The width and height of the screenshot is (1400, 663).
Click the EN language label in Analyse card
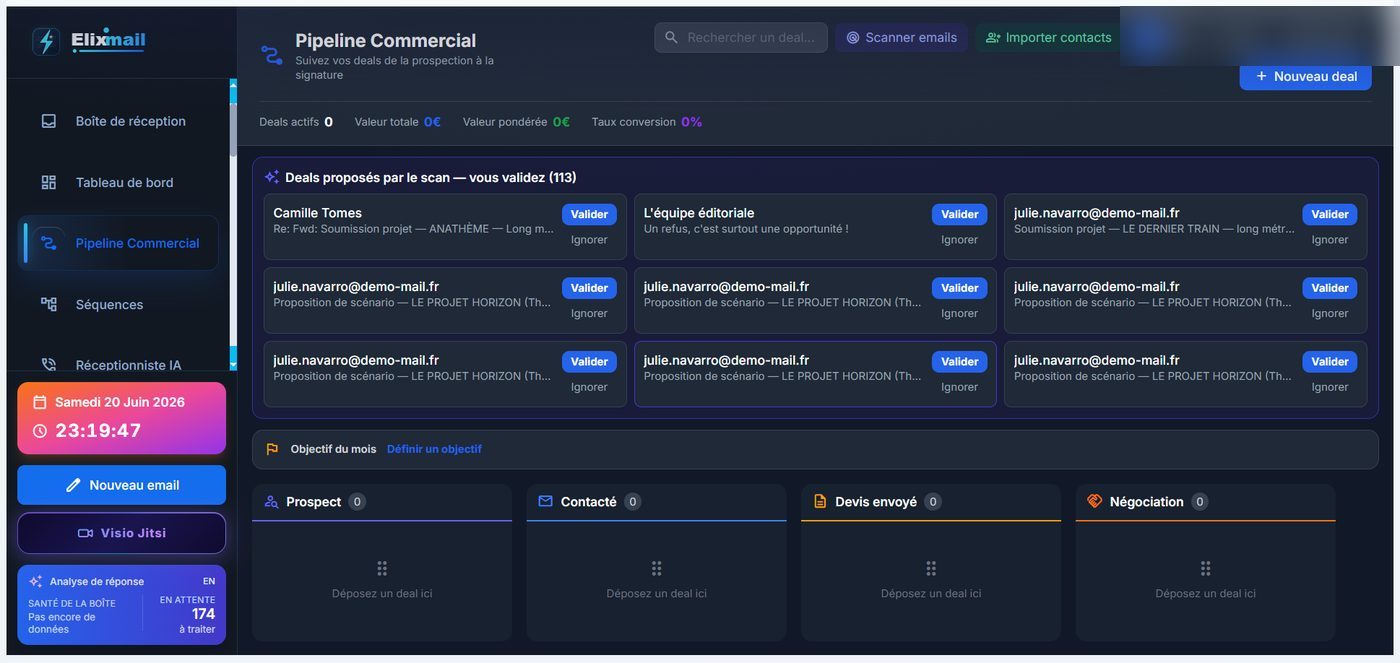[x=209, y=581]
